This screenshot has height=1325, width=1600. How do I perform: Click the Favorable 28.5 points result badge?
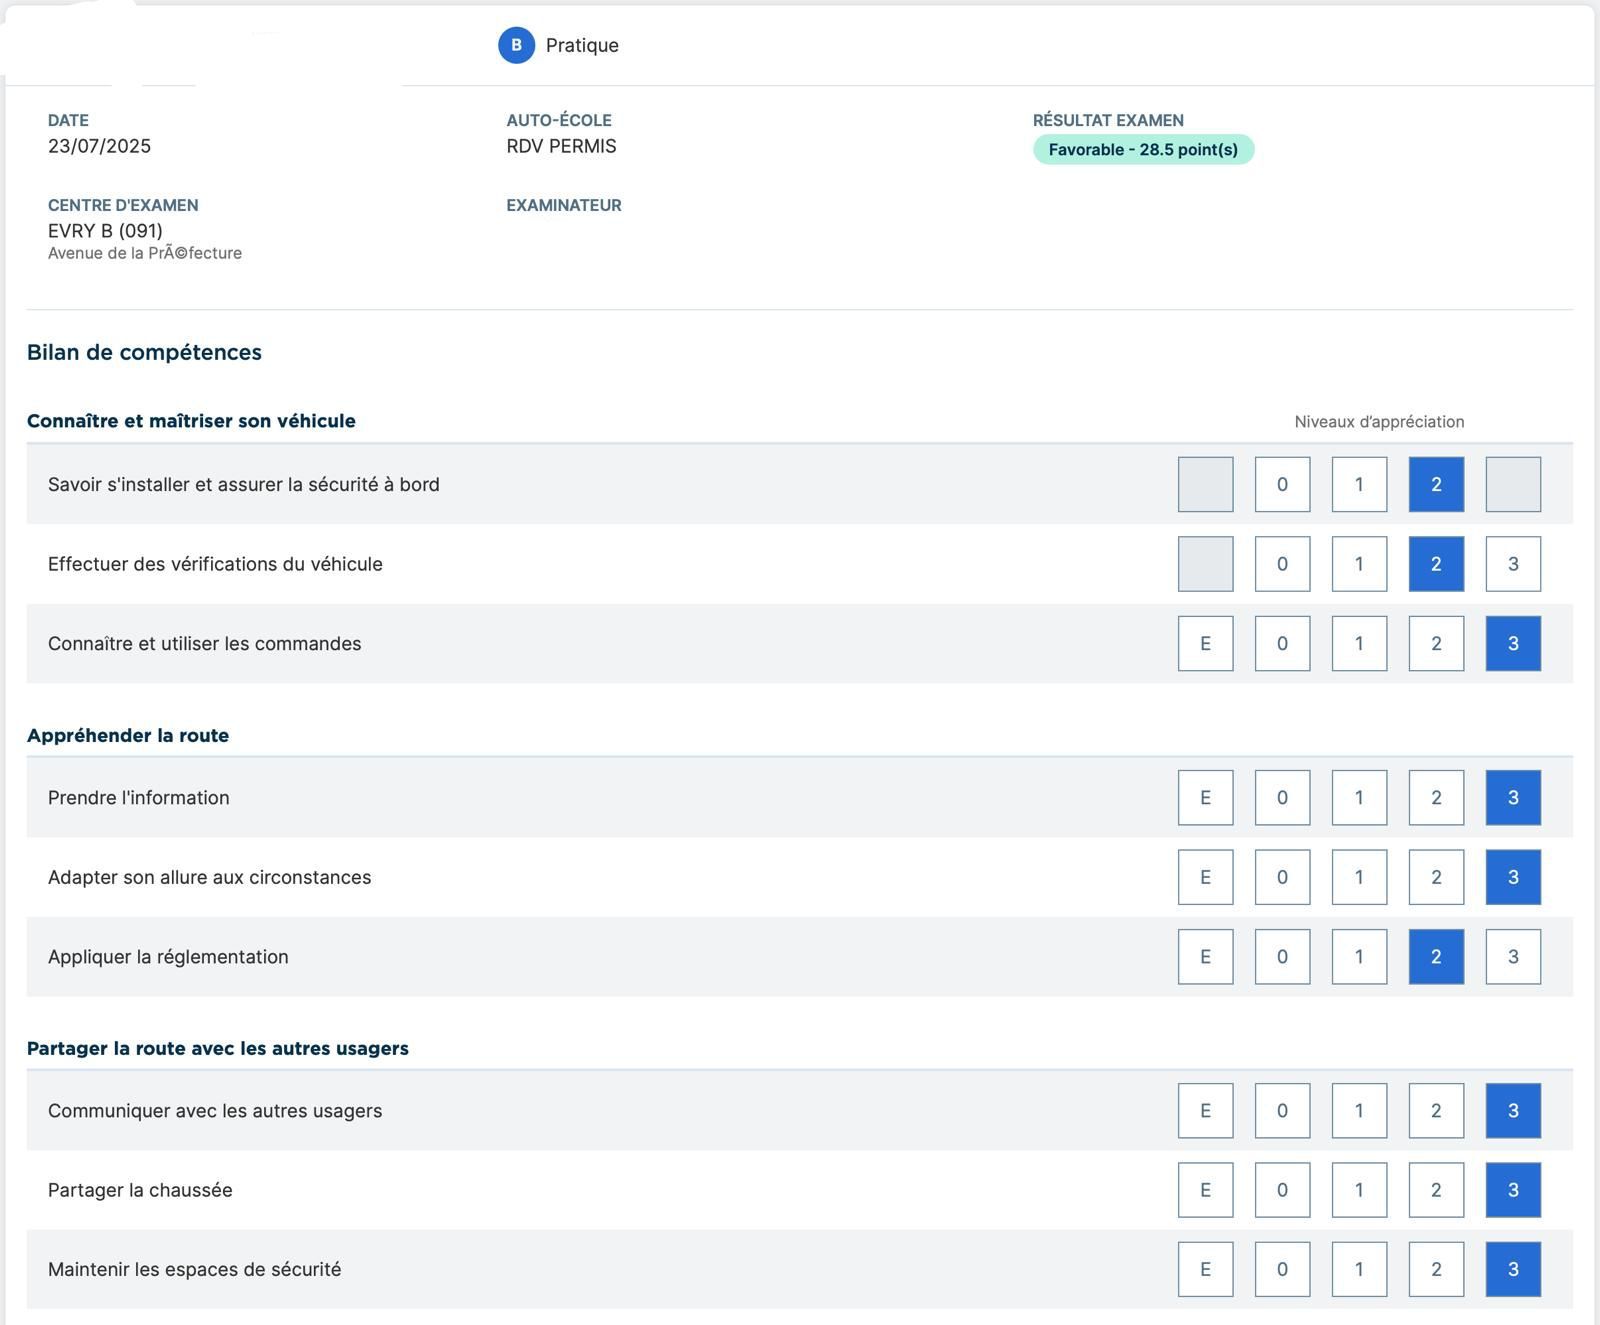point(1143,150)
